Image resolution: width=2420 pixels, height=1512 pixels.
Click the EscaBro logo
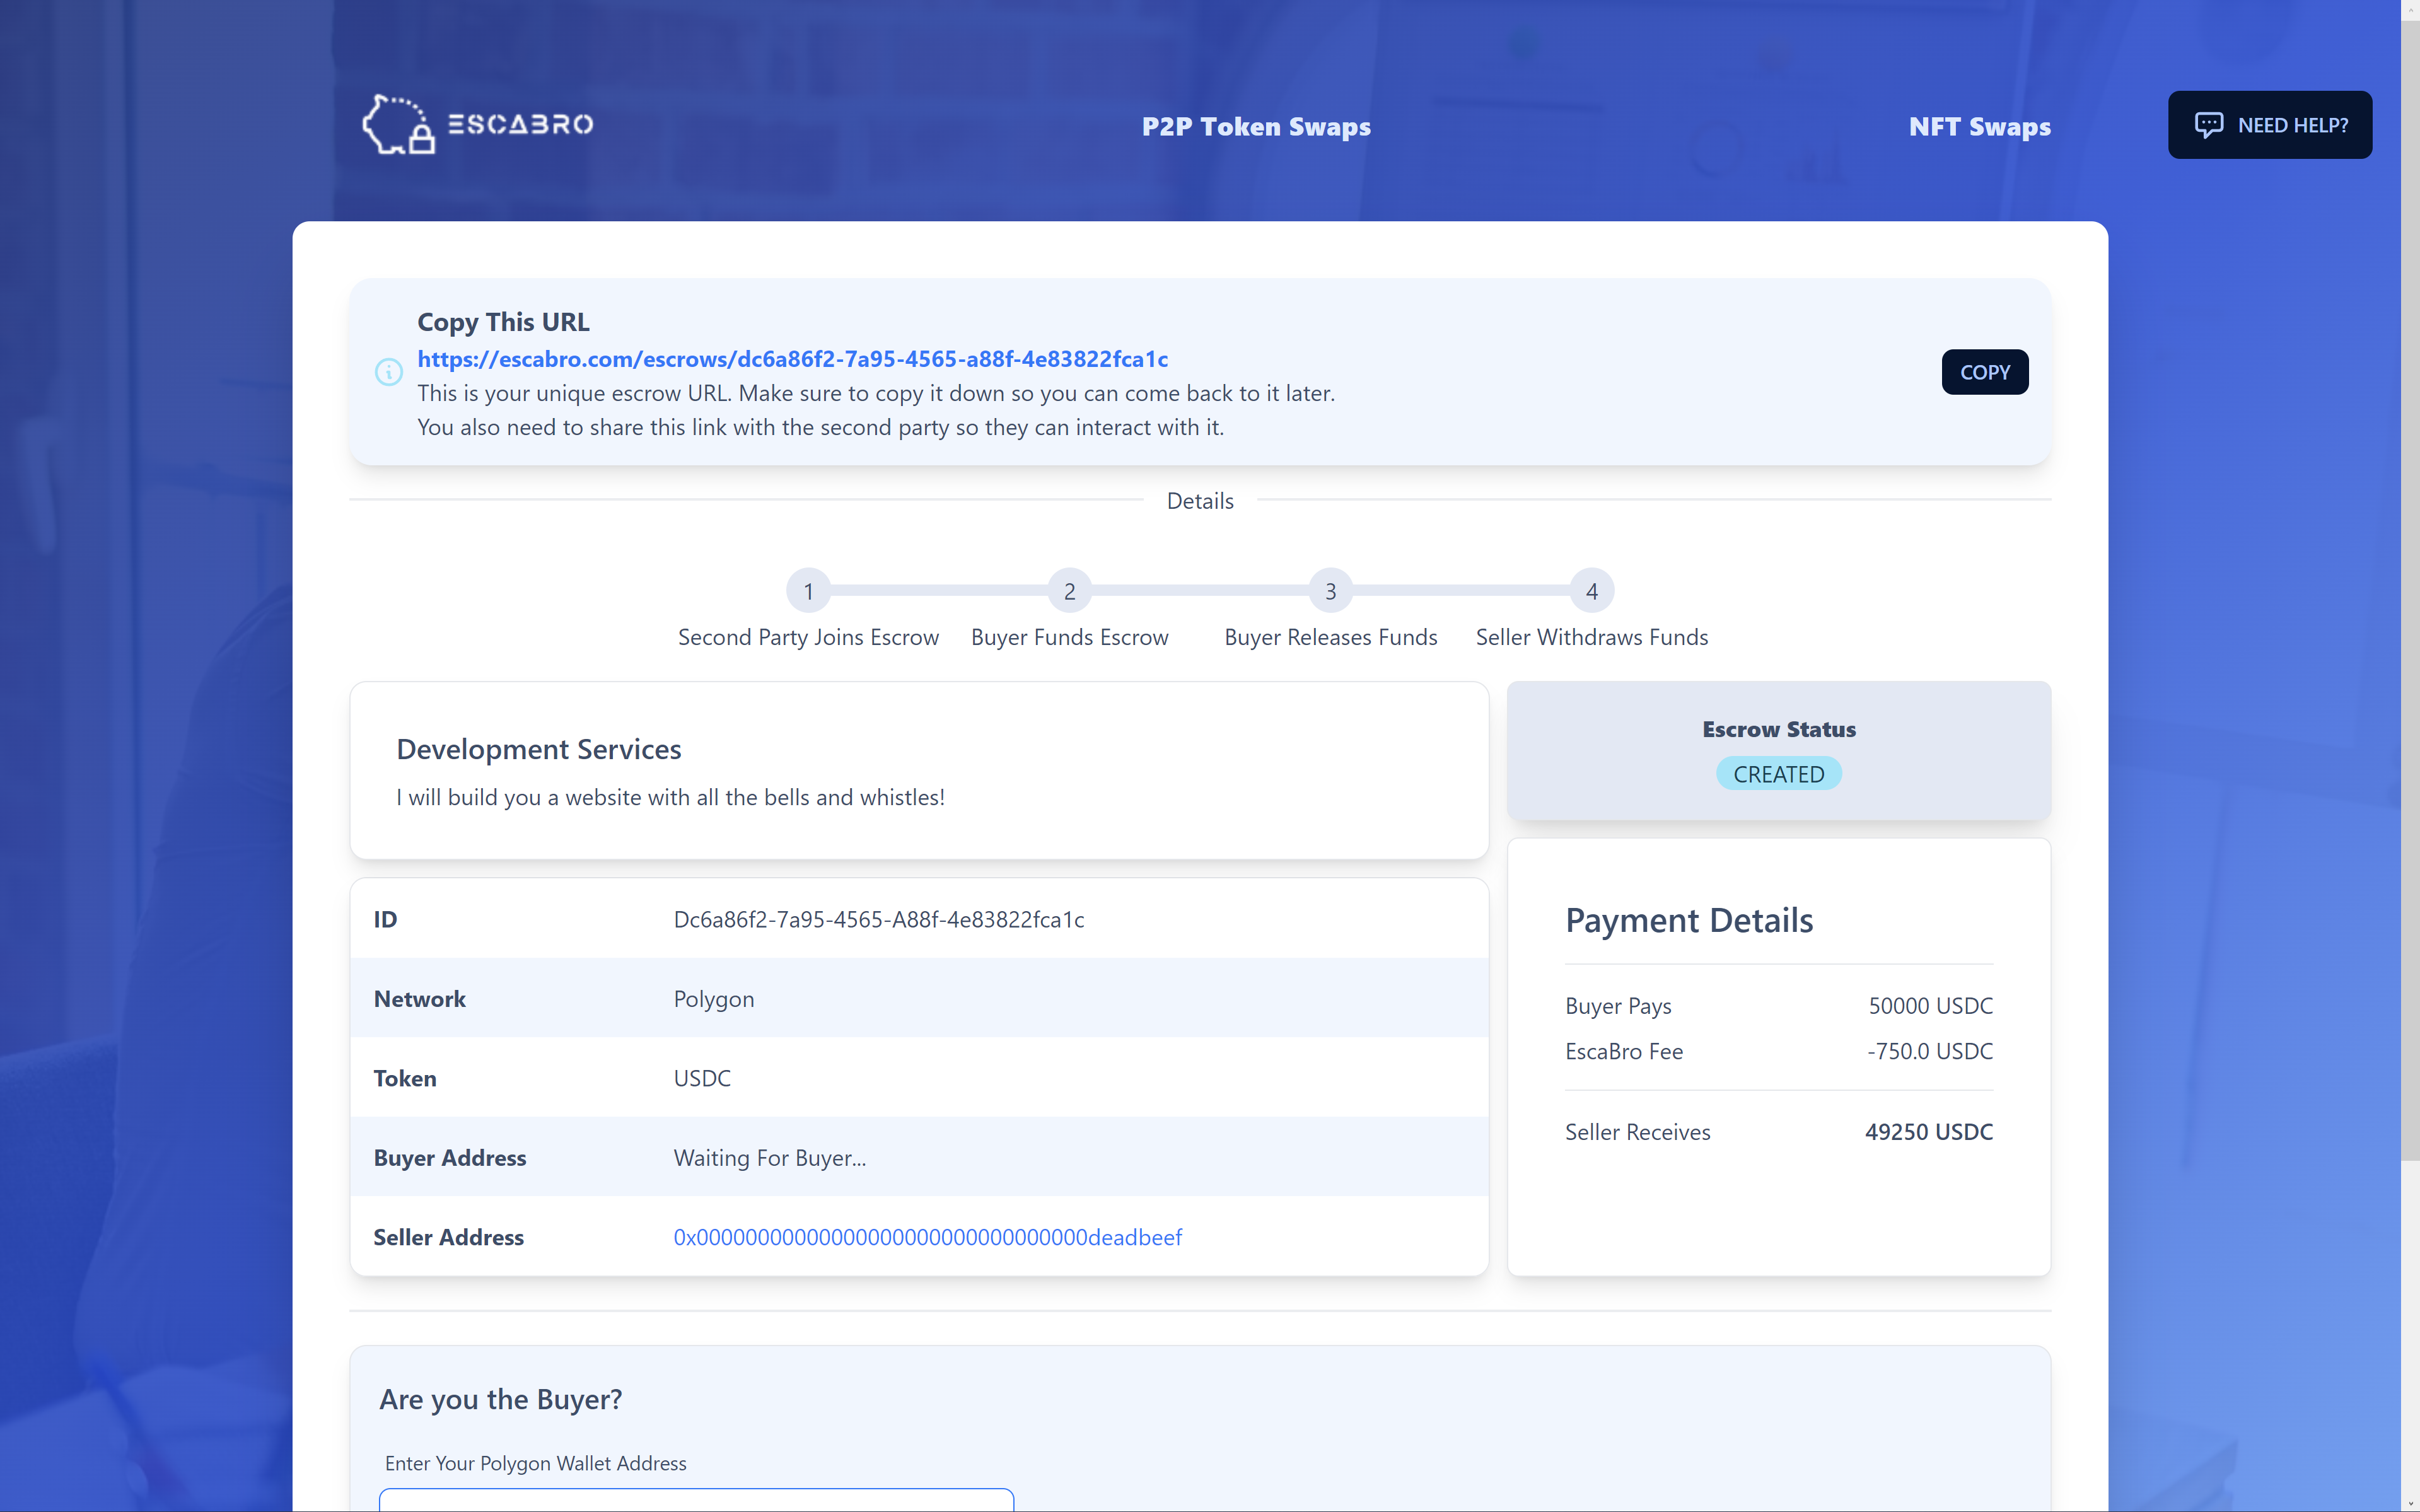477,125
